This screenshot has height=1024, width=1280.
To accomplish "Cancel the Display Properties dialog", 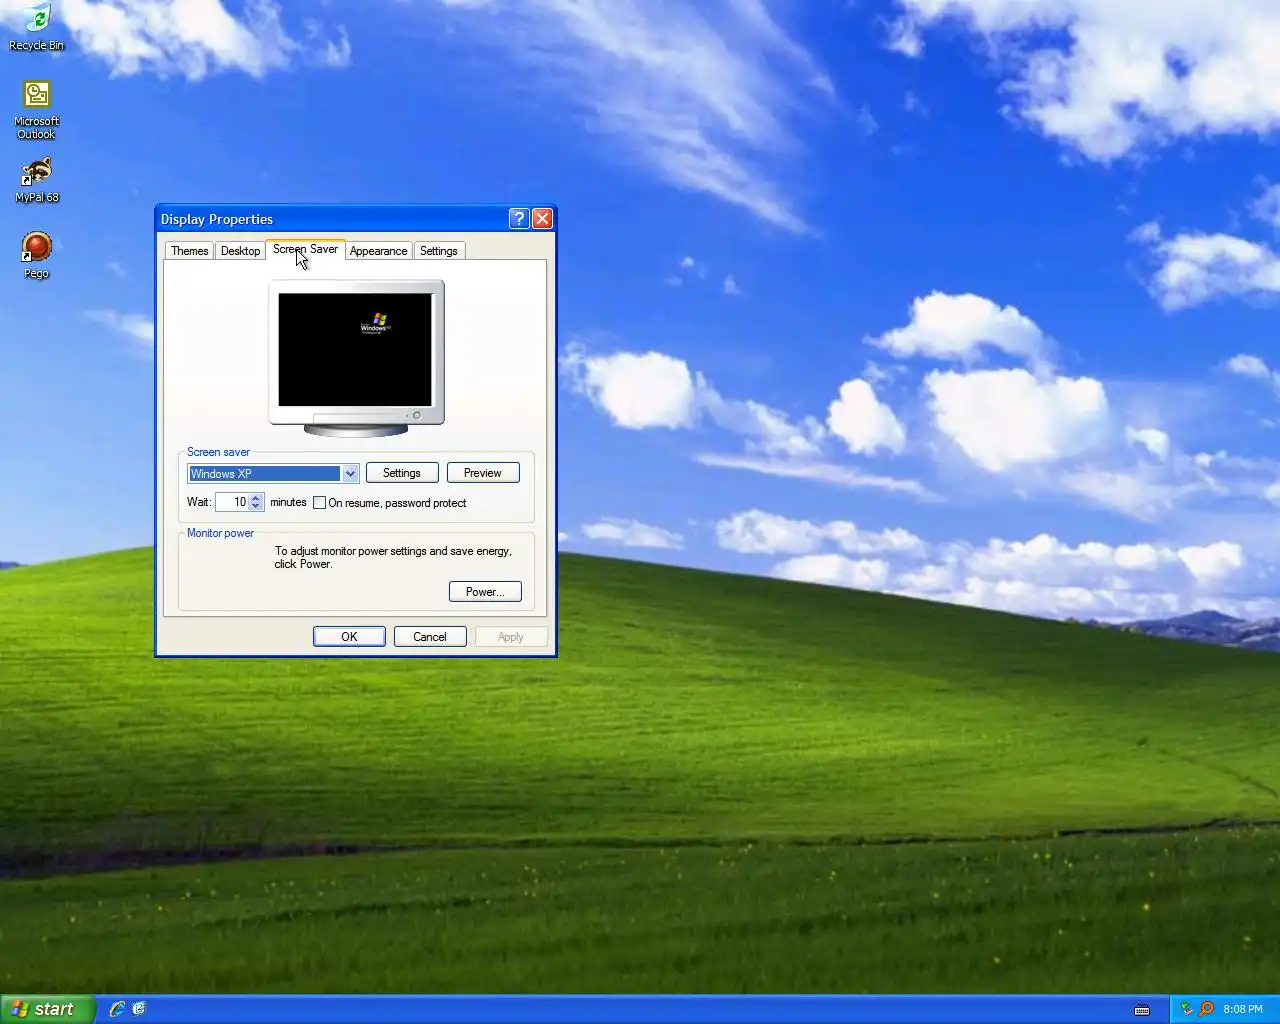I will (x=430, y=637).
